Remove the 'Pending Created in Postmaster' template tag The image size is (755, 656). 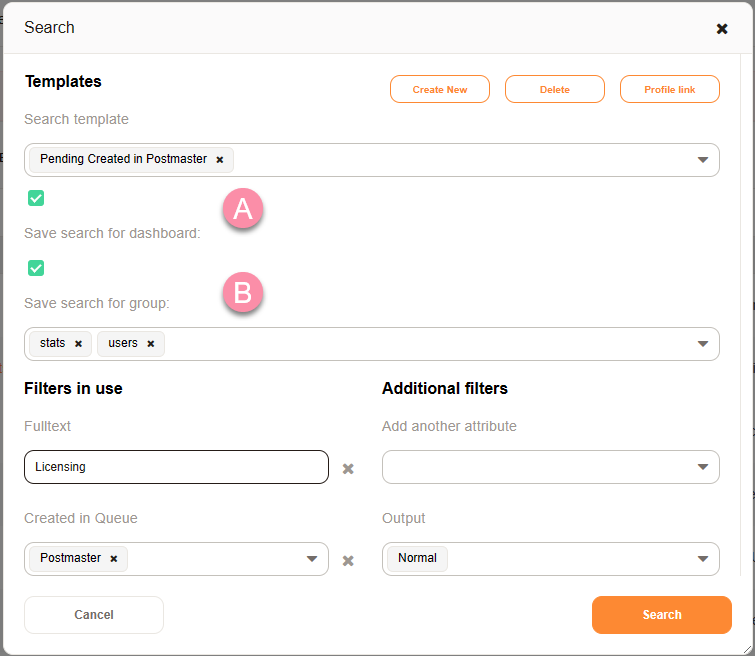(x=220, y=159)
